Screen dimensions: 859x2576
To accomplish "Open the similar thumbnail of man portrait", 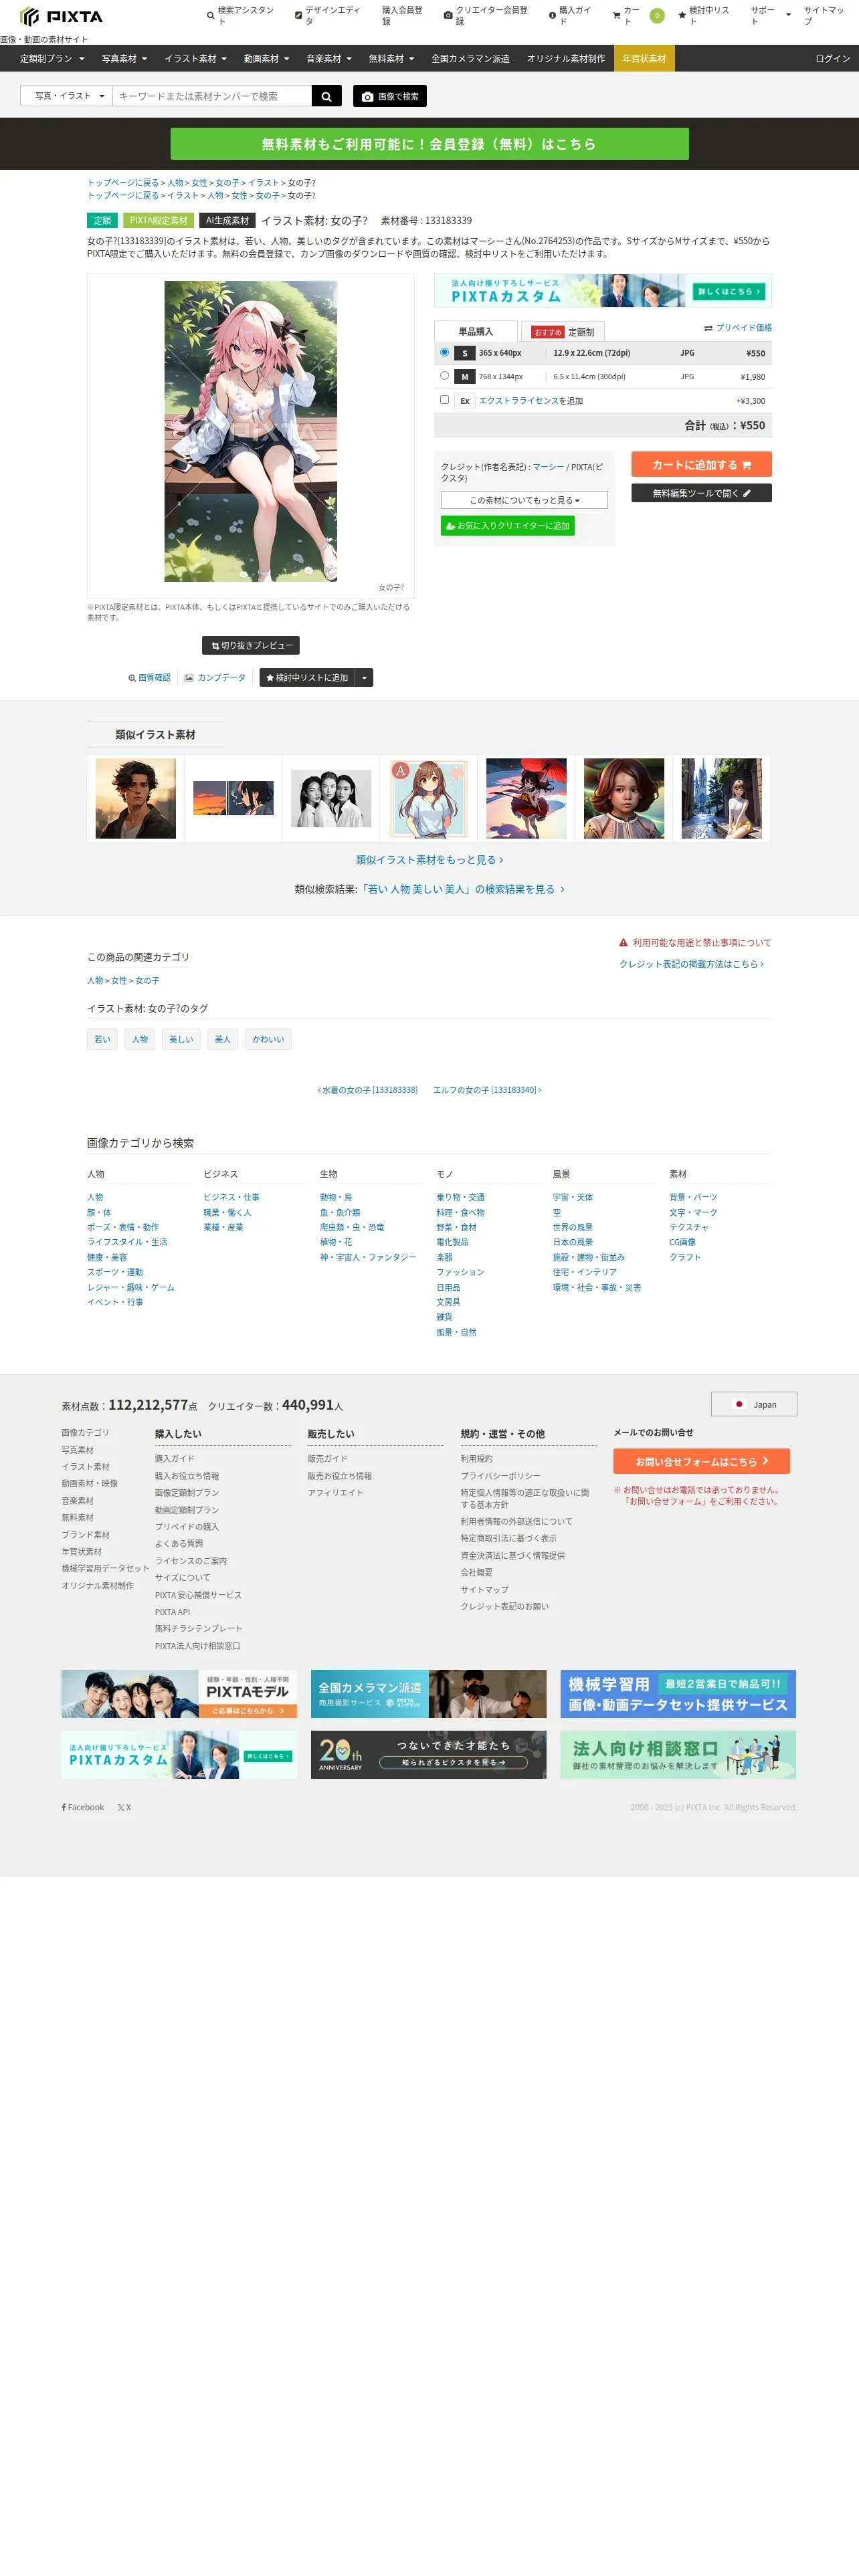I will [136, 799].
